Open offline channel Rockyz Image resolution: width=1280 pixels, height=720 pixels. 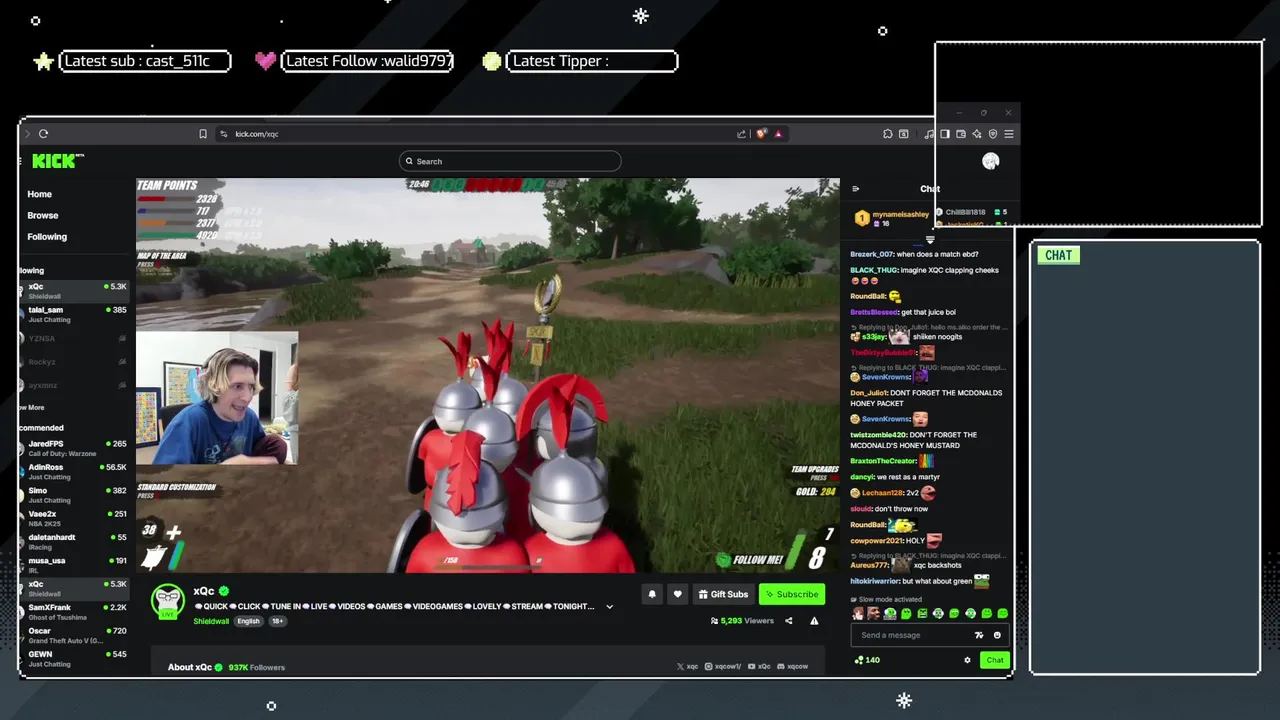click(75, 362)
